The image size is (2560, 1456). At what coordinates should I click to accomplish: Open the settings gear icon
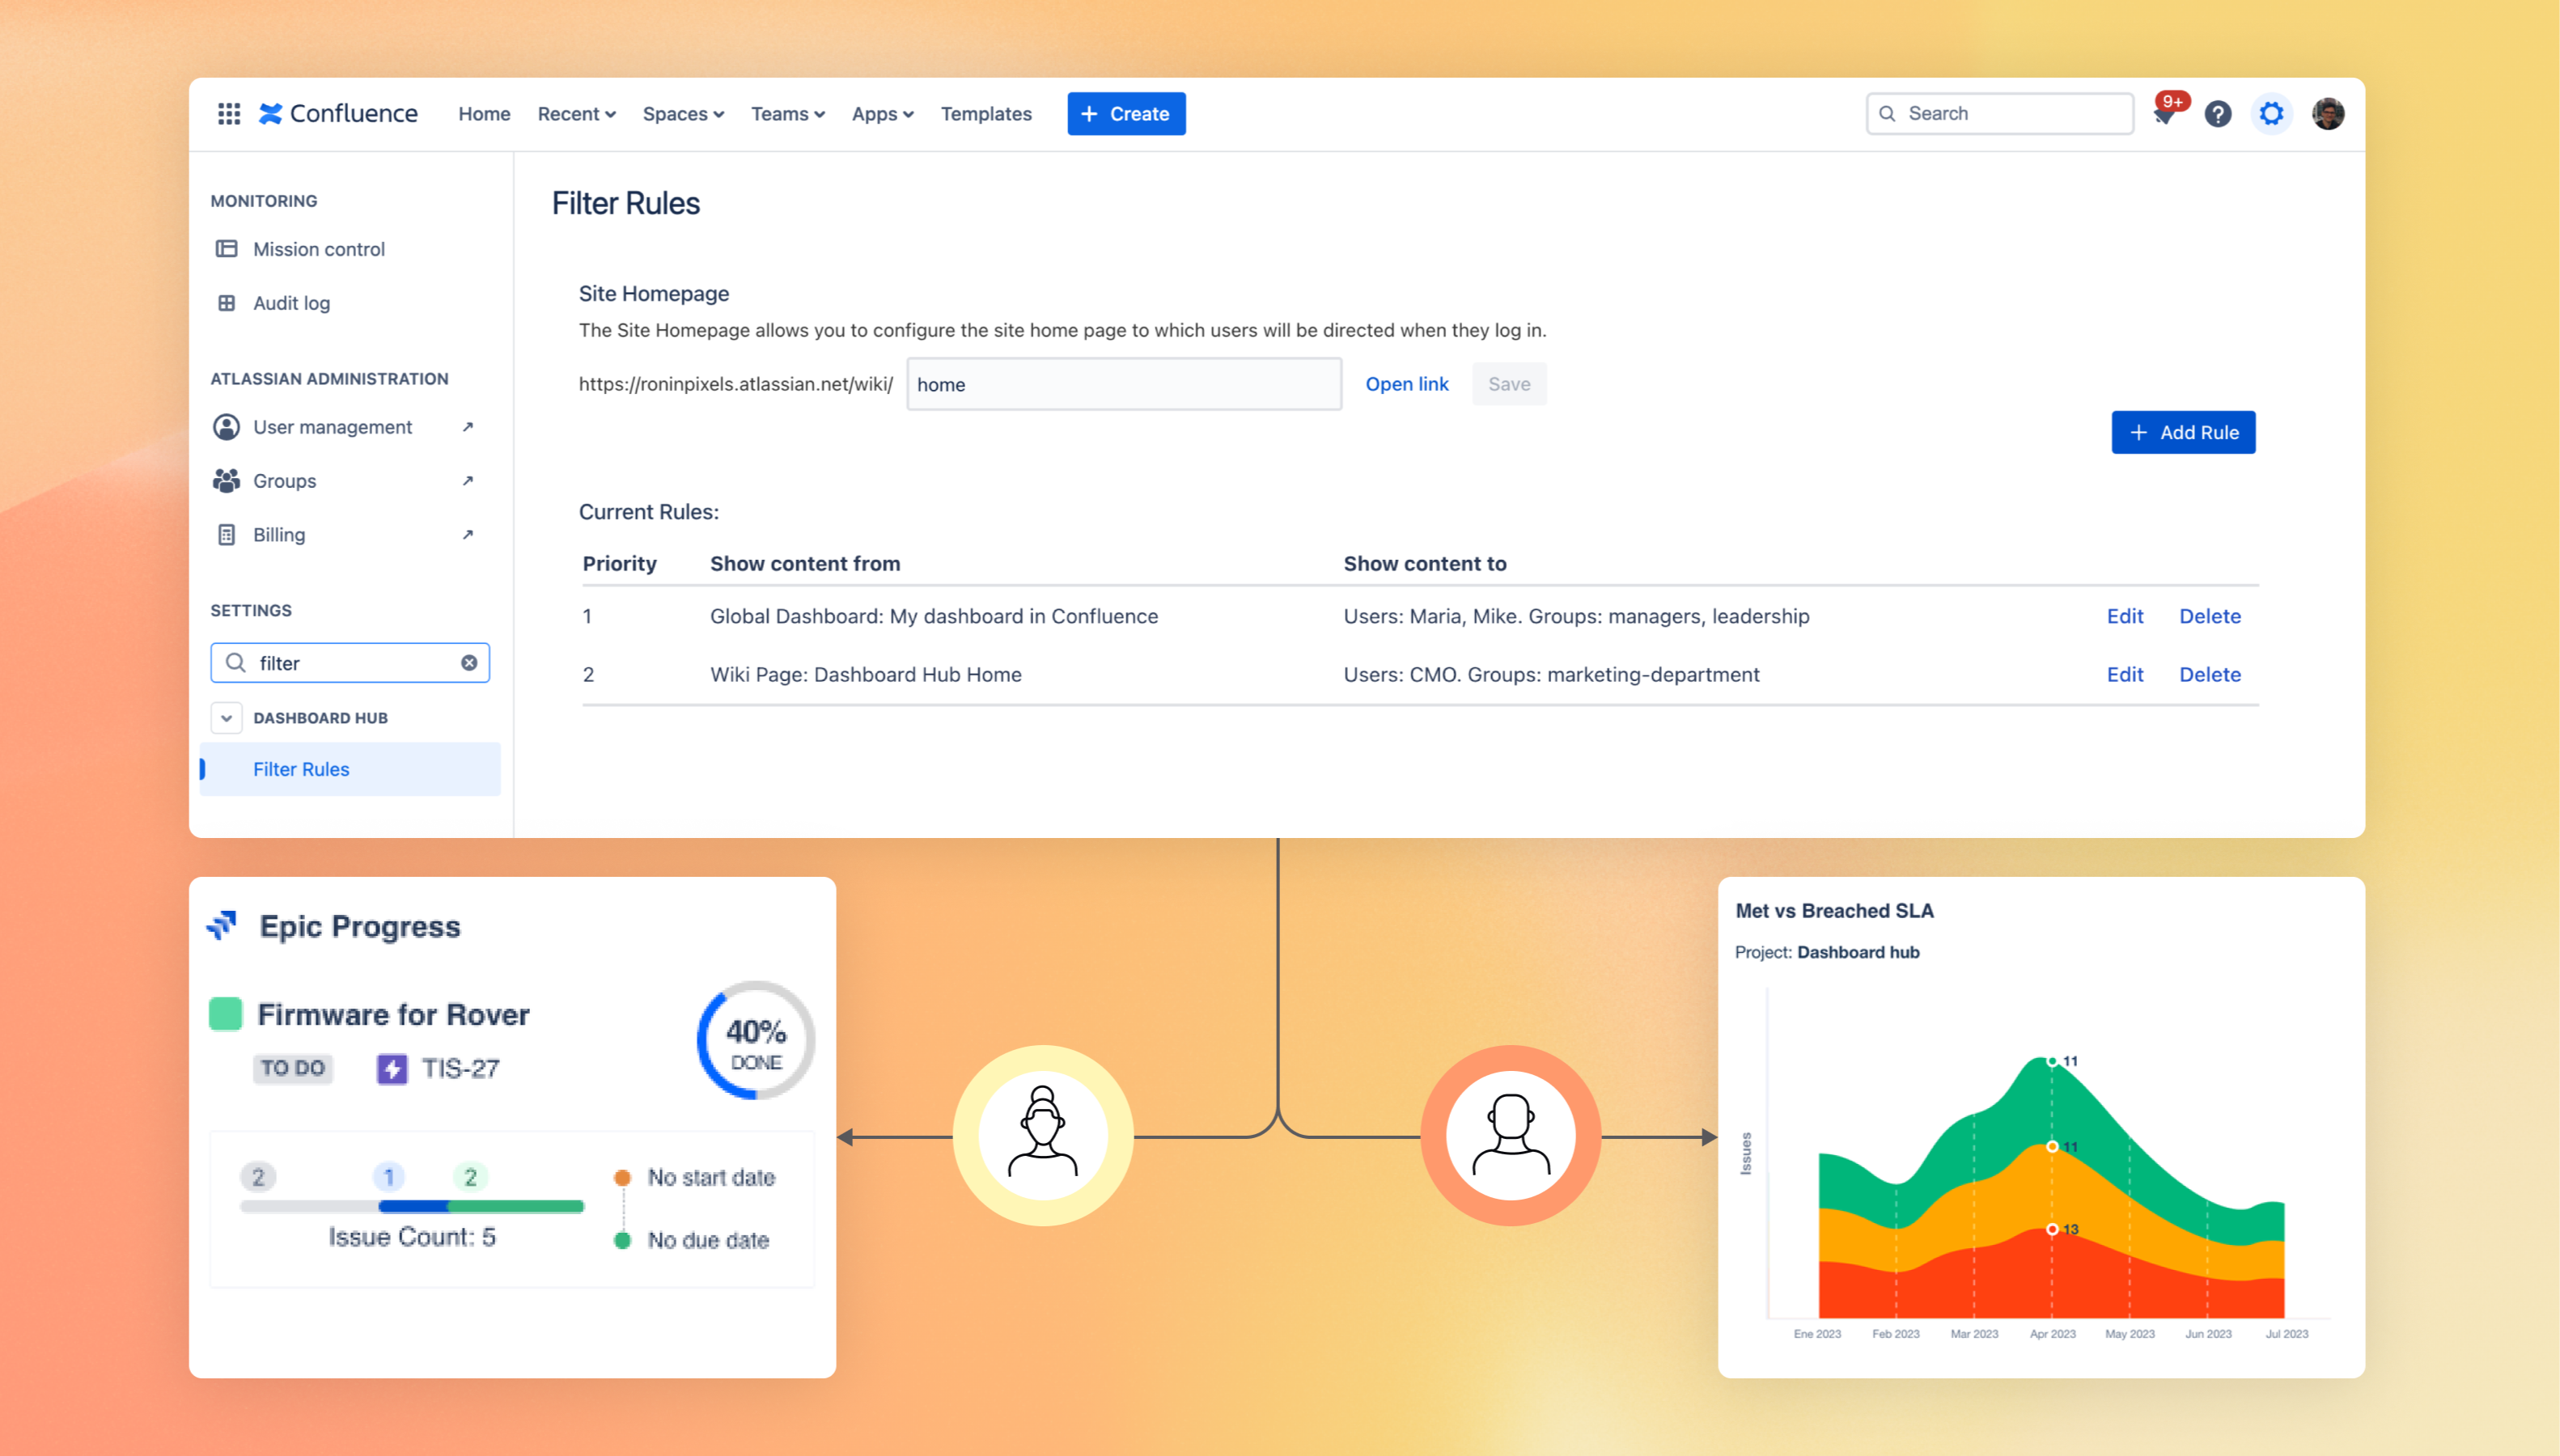(x=2271, y=114)
